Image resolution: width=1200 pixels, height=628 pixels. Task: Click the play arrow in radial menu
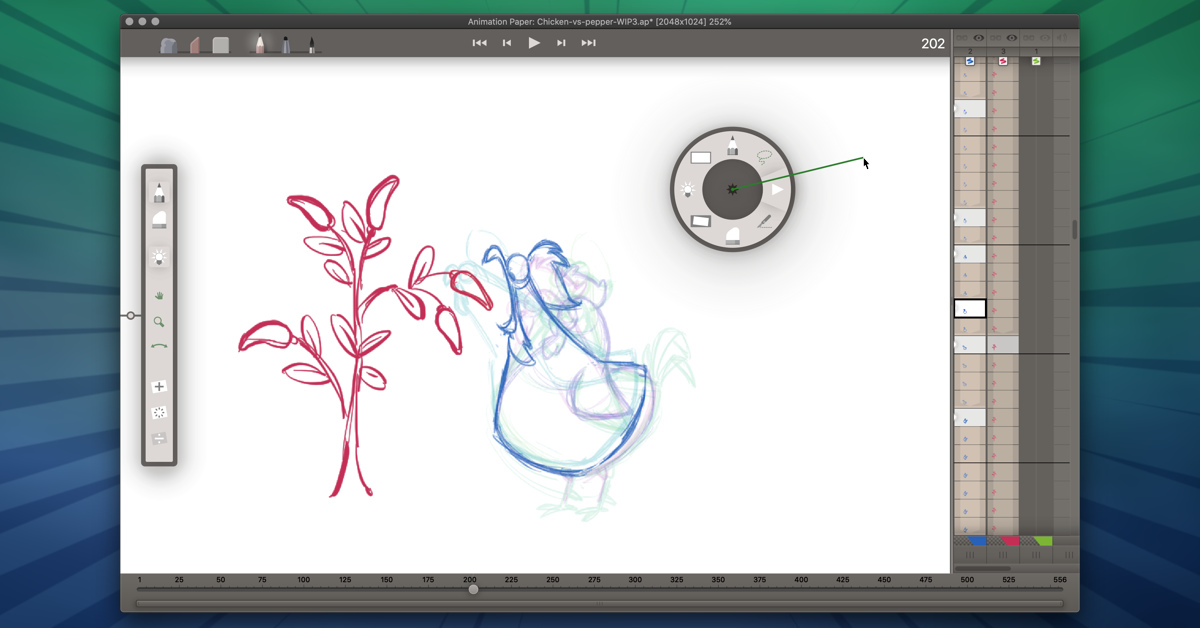click(776, 189)
